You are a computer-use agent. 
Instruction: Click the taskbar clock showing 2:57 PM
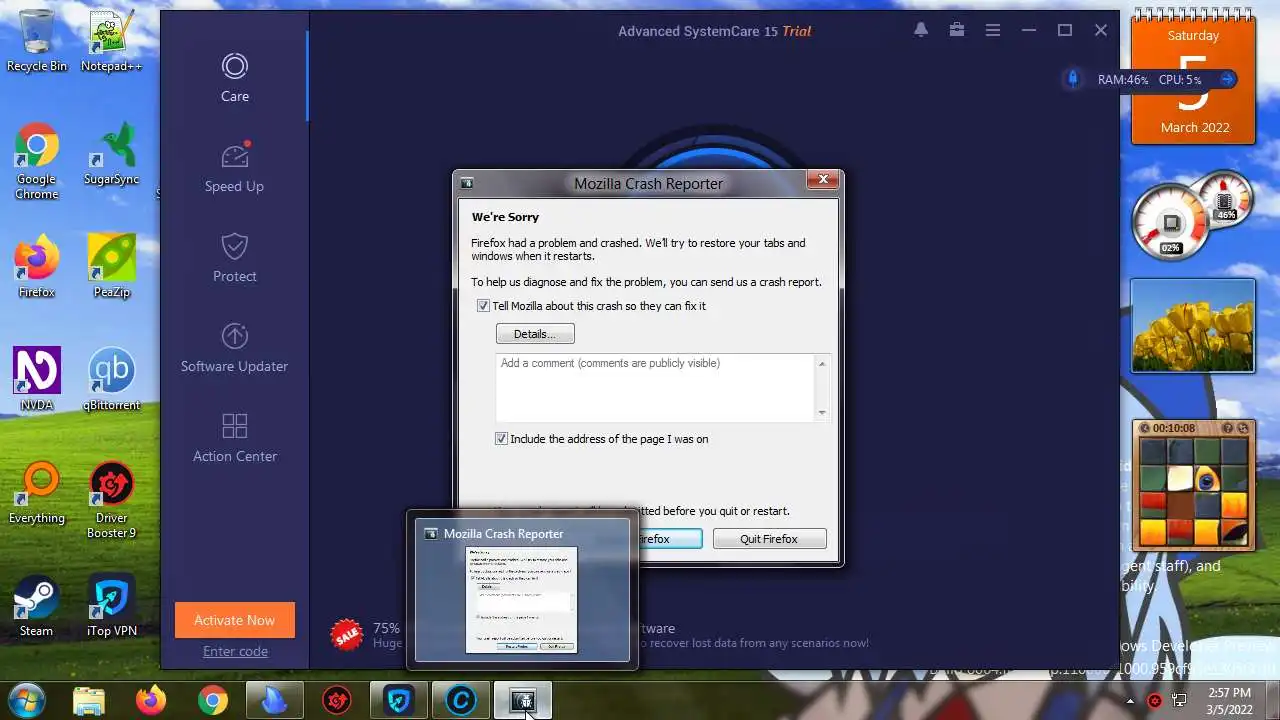(x=1229, y=701)
